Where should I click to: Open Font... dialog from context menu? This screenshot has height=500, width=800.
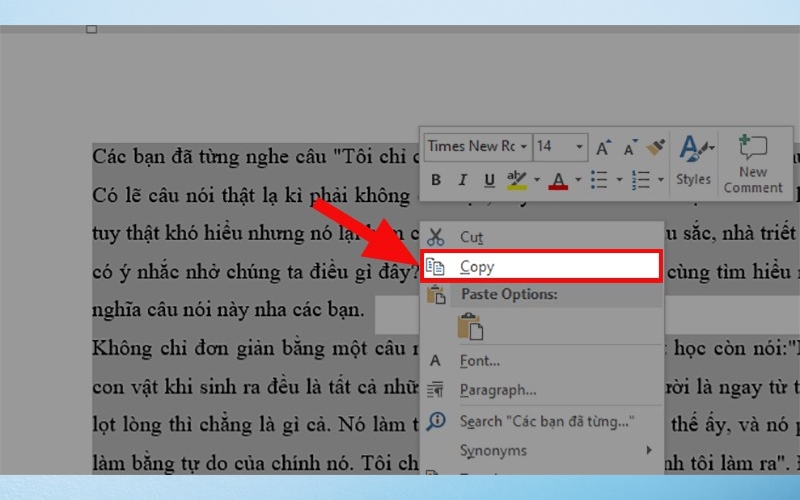(542, 361)
